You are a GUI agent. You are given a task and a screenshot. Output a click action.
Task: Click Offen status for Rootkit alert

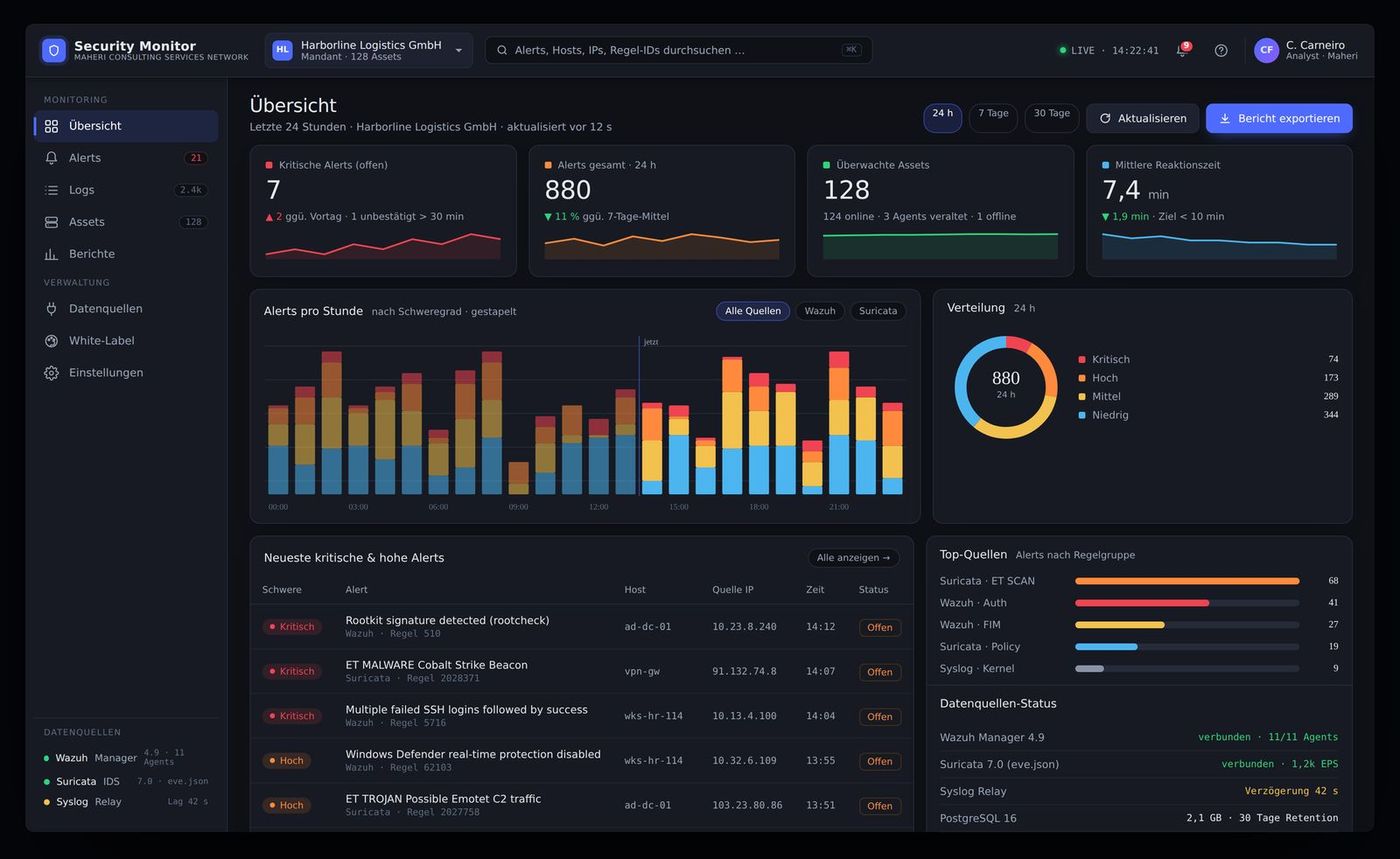pyautogui.click(x=880, y=628)
